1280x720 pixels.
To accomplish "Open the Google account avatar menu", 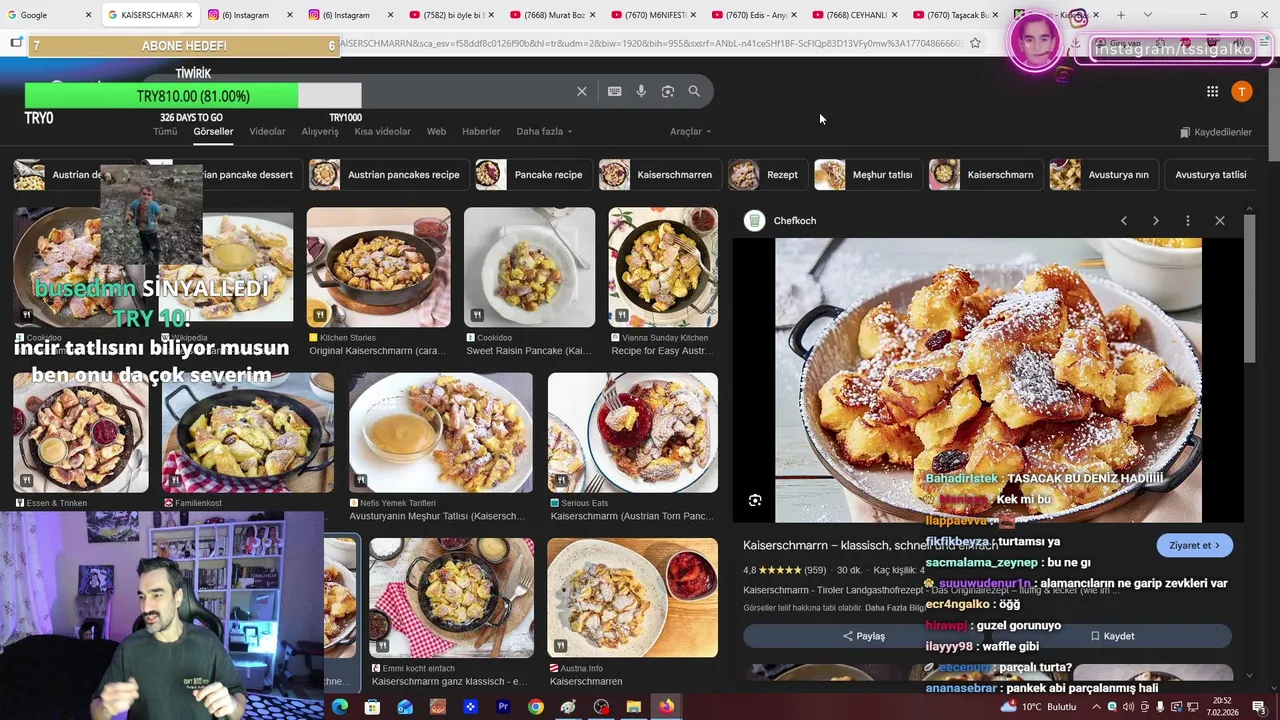I will click(x=1242, y=91).
